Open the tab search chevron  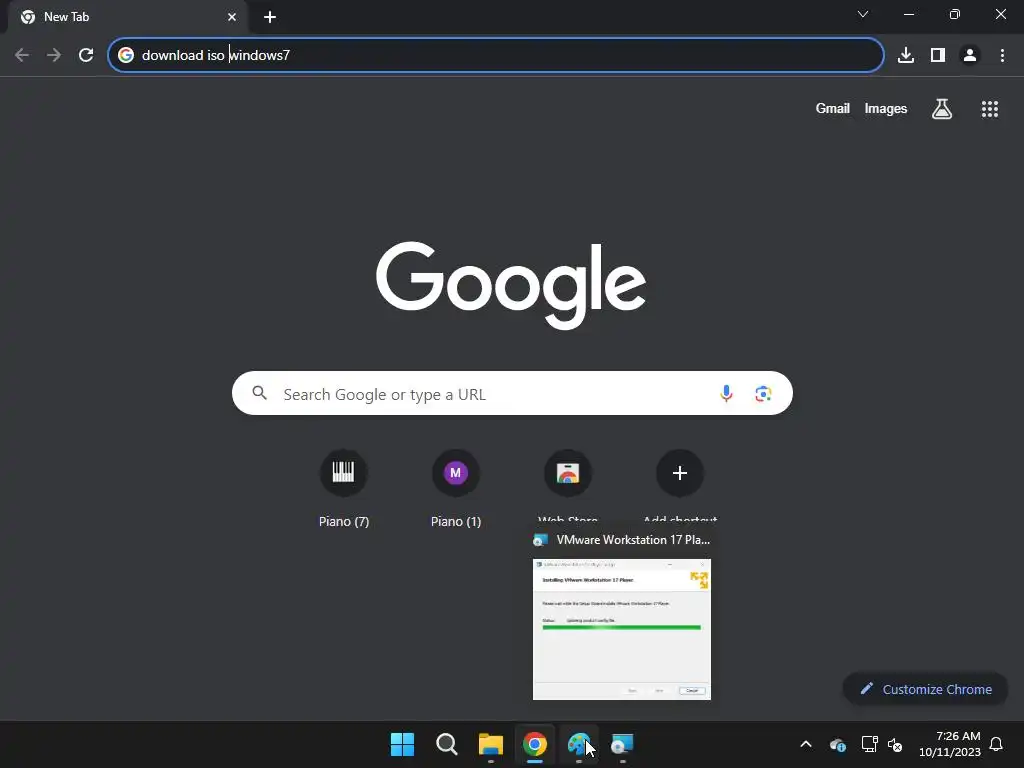(x=863, y=14)
